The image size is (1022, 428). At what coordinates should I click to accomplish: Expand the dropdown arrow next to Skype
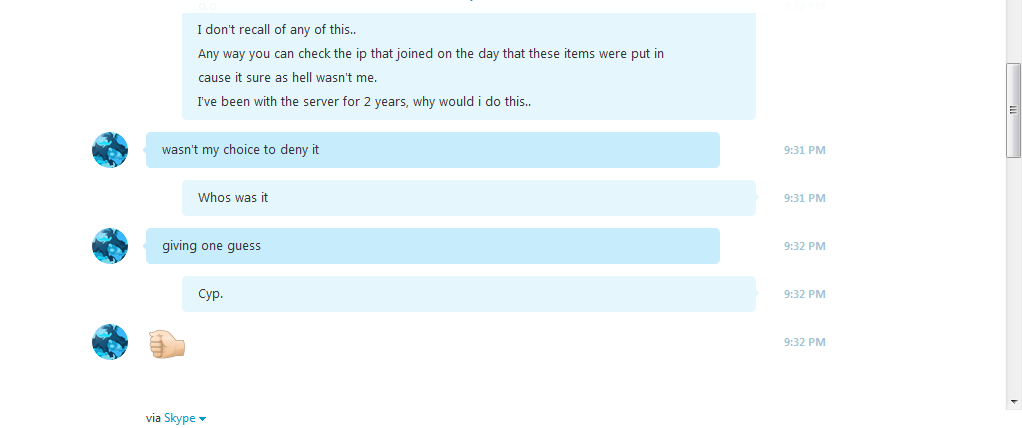(203, 419)
